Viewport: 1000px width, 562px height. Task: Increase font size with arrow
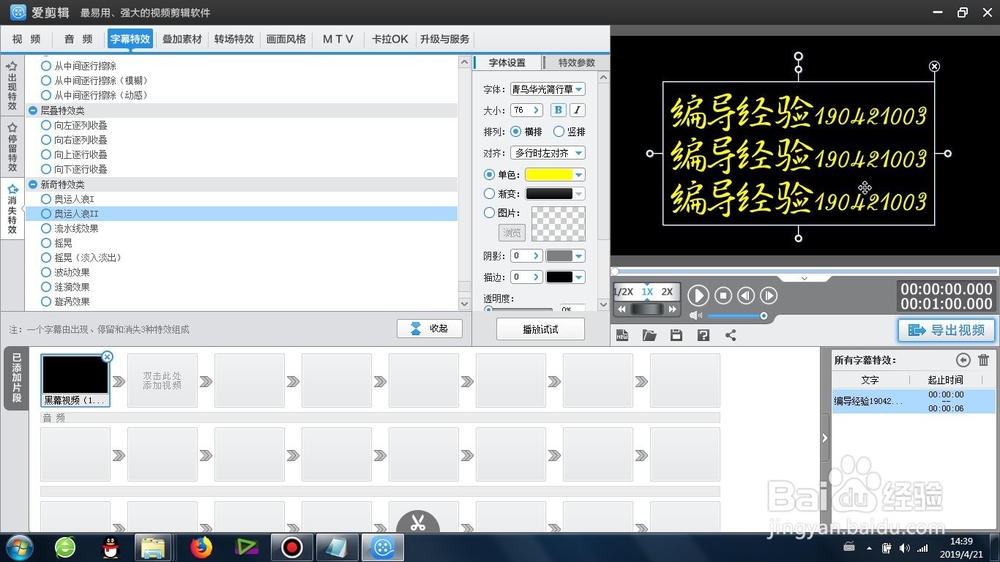point(536,110)
